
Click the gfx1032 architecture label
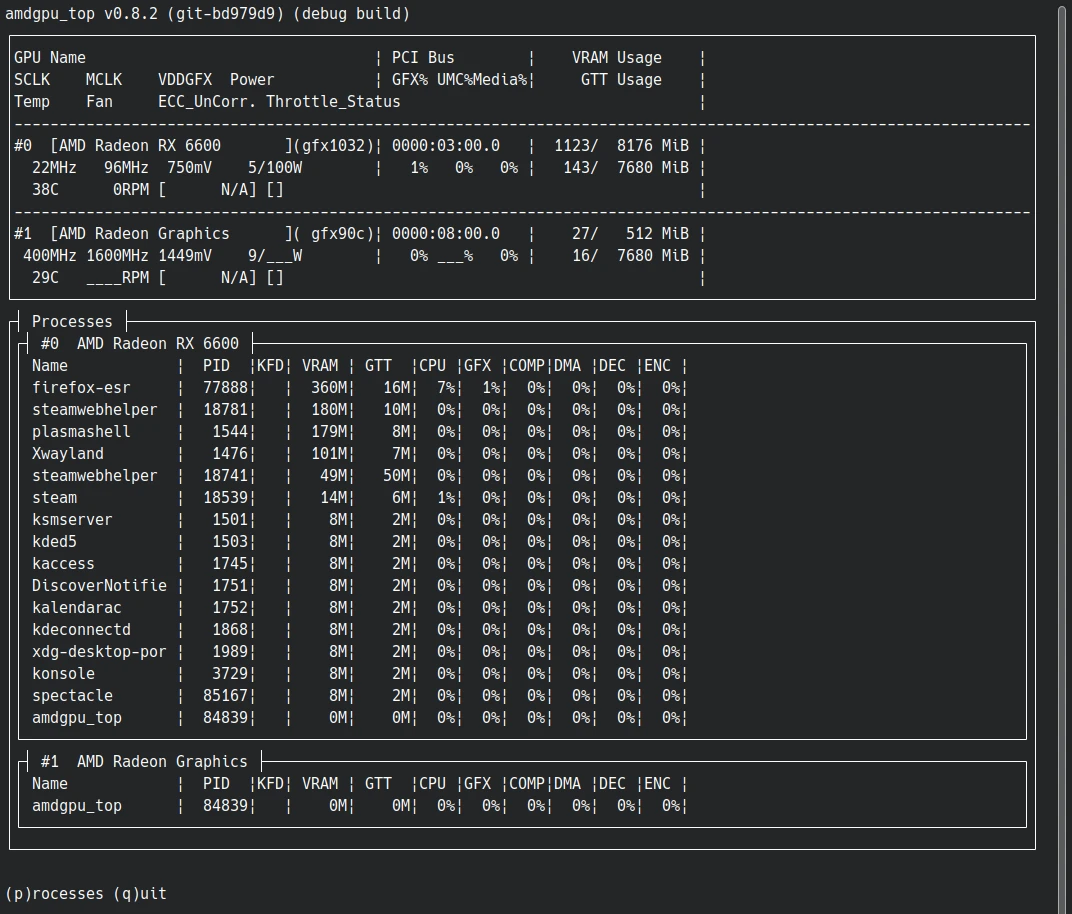tap(333, 146)
